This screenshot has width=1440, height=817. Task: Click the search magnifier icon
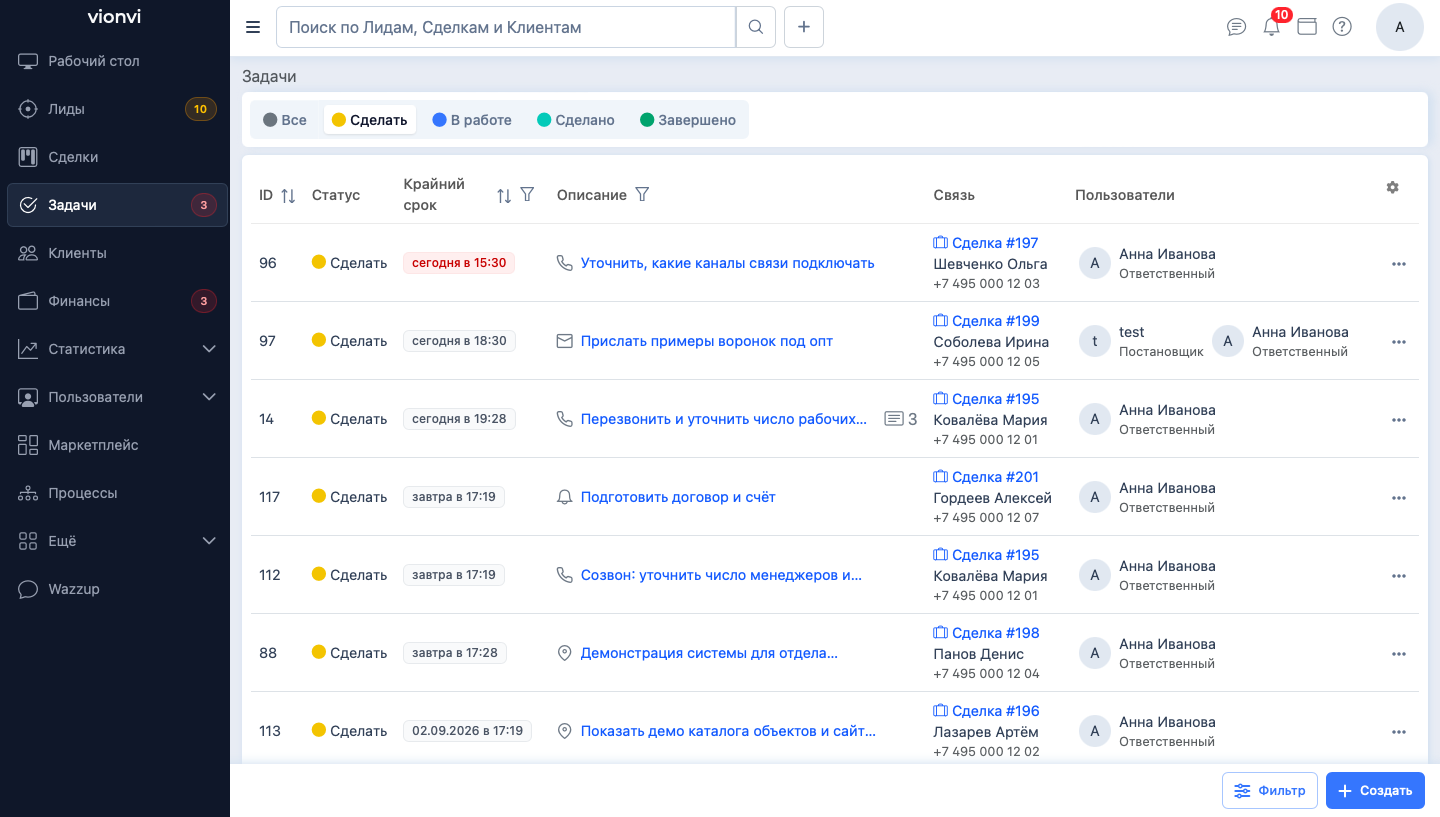coord(756,27)
